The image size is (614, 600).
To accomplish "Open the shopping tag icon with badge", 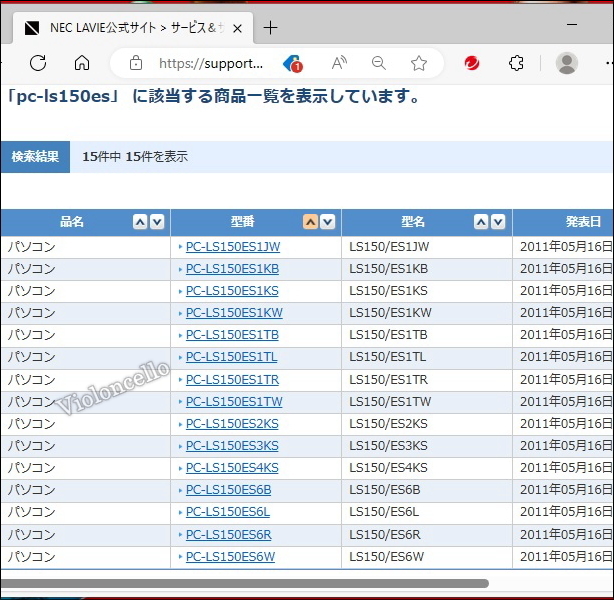I will [x=293, y=63].
